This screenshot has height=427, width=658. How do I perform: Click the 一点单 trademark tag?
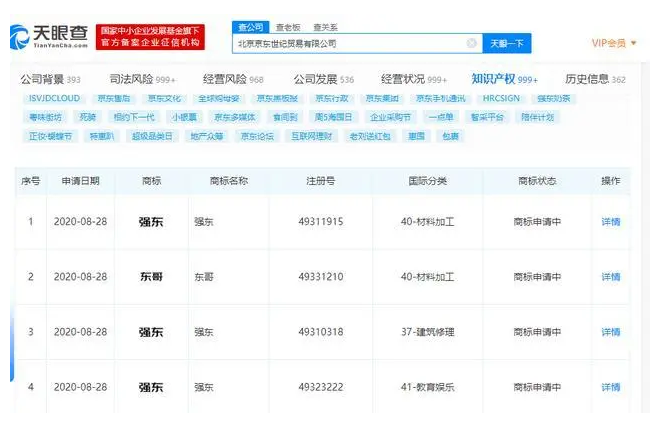coord(441,117)
